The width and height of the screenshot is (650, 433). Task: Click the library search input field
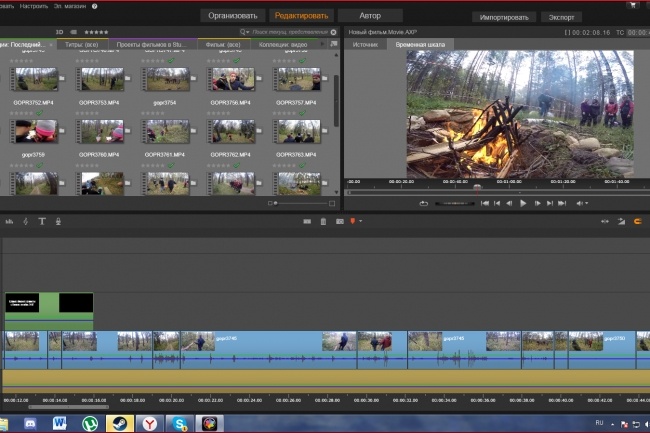click(290, 32)
